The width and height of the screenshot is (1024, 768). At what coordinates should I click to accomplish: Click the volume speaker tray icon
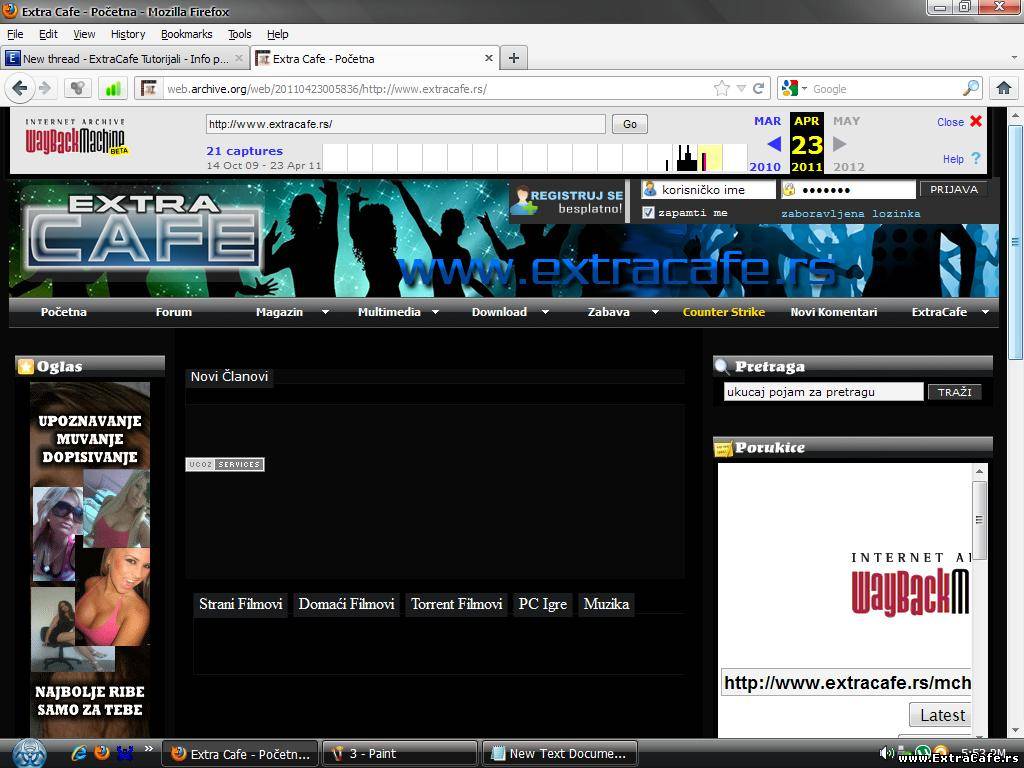click(886, 753)
